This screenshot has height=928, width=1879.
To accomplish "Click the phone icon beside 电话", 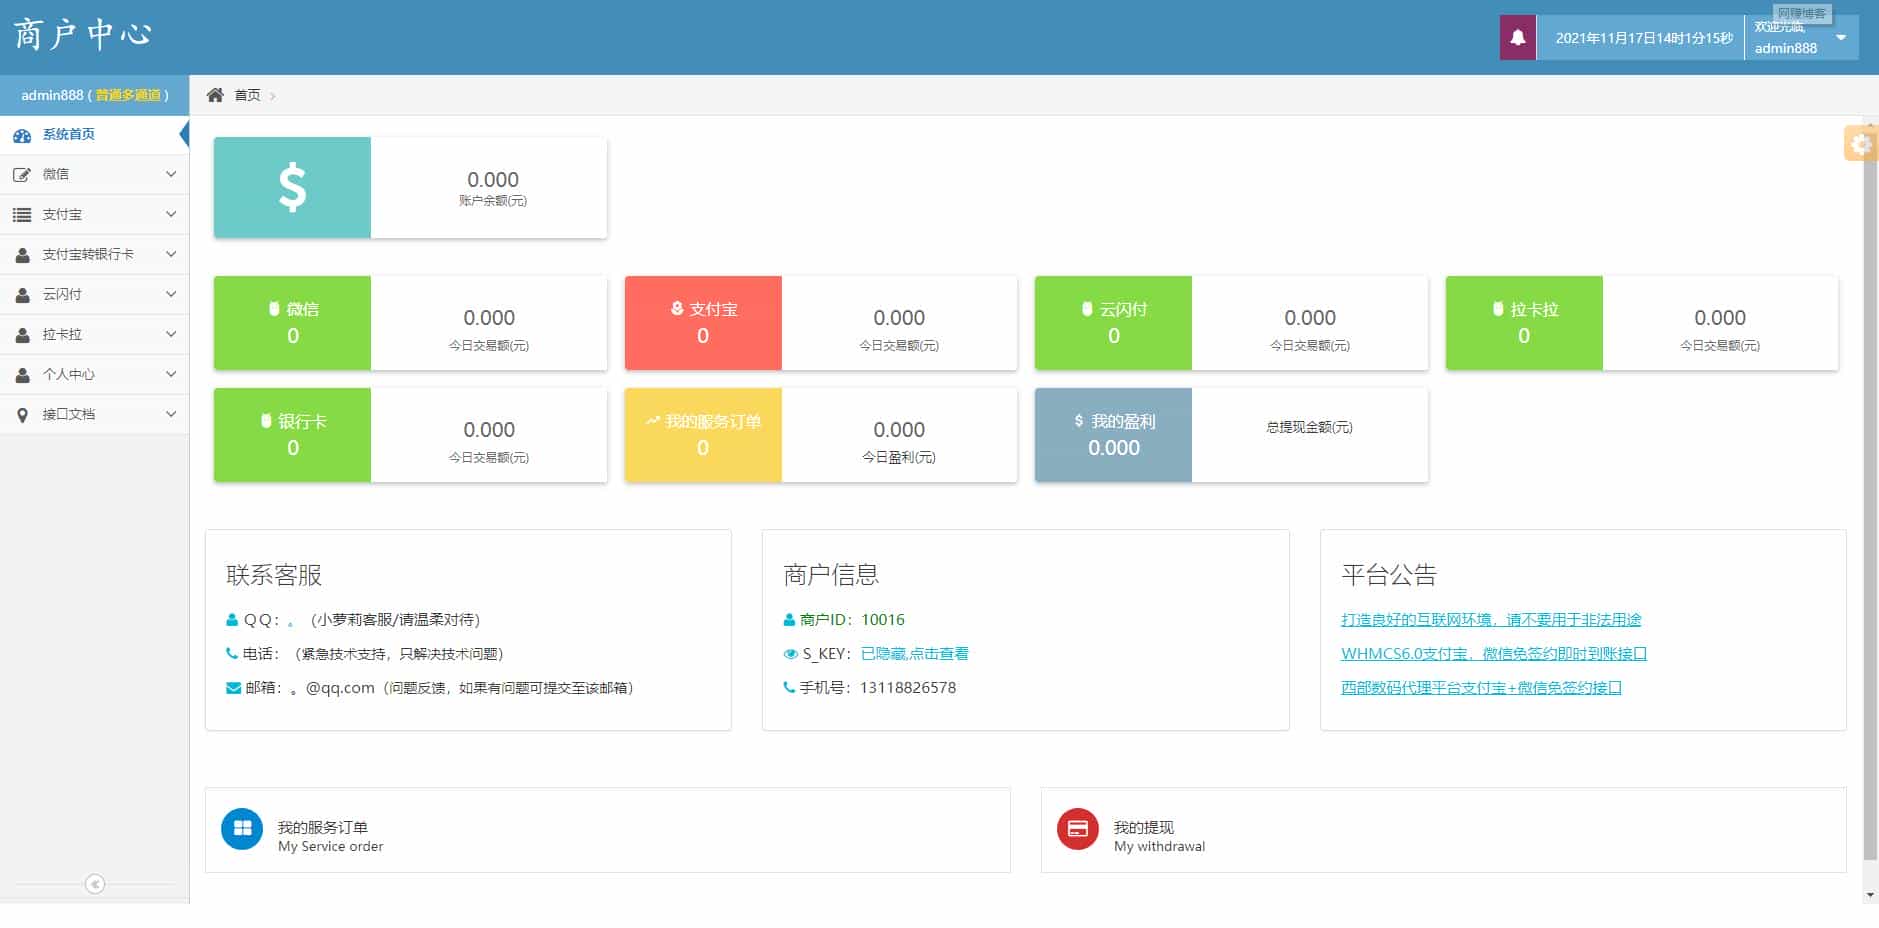I will 232,654.
